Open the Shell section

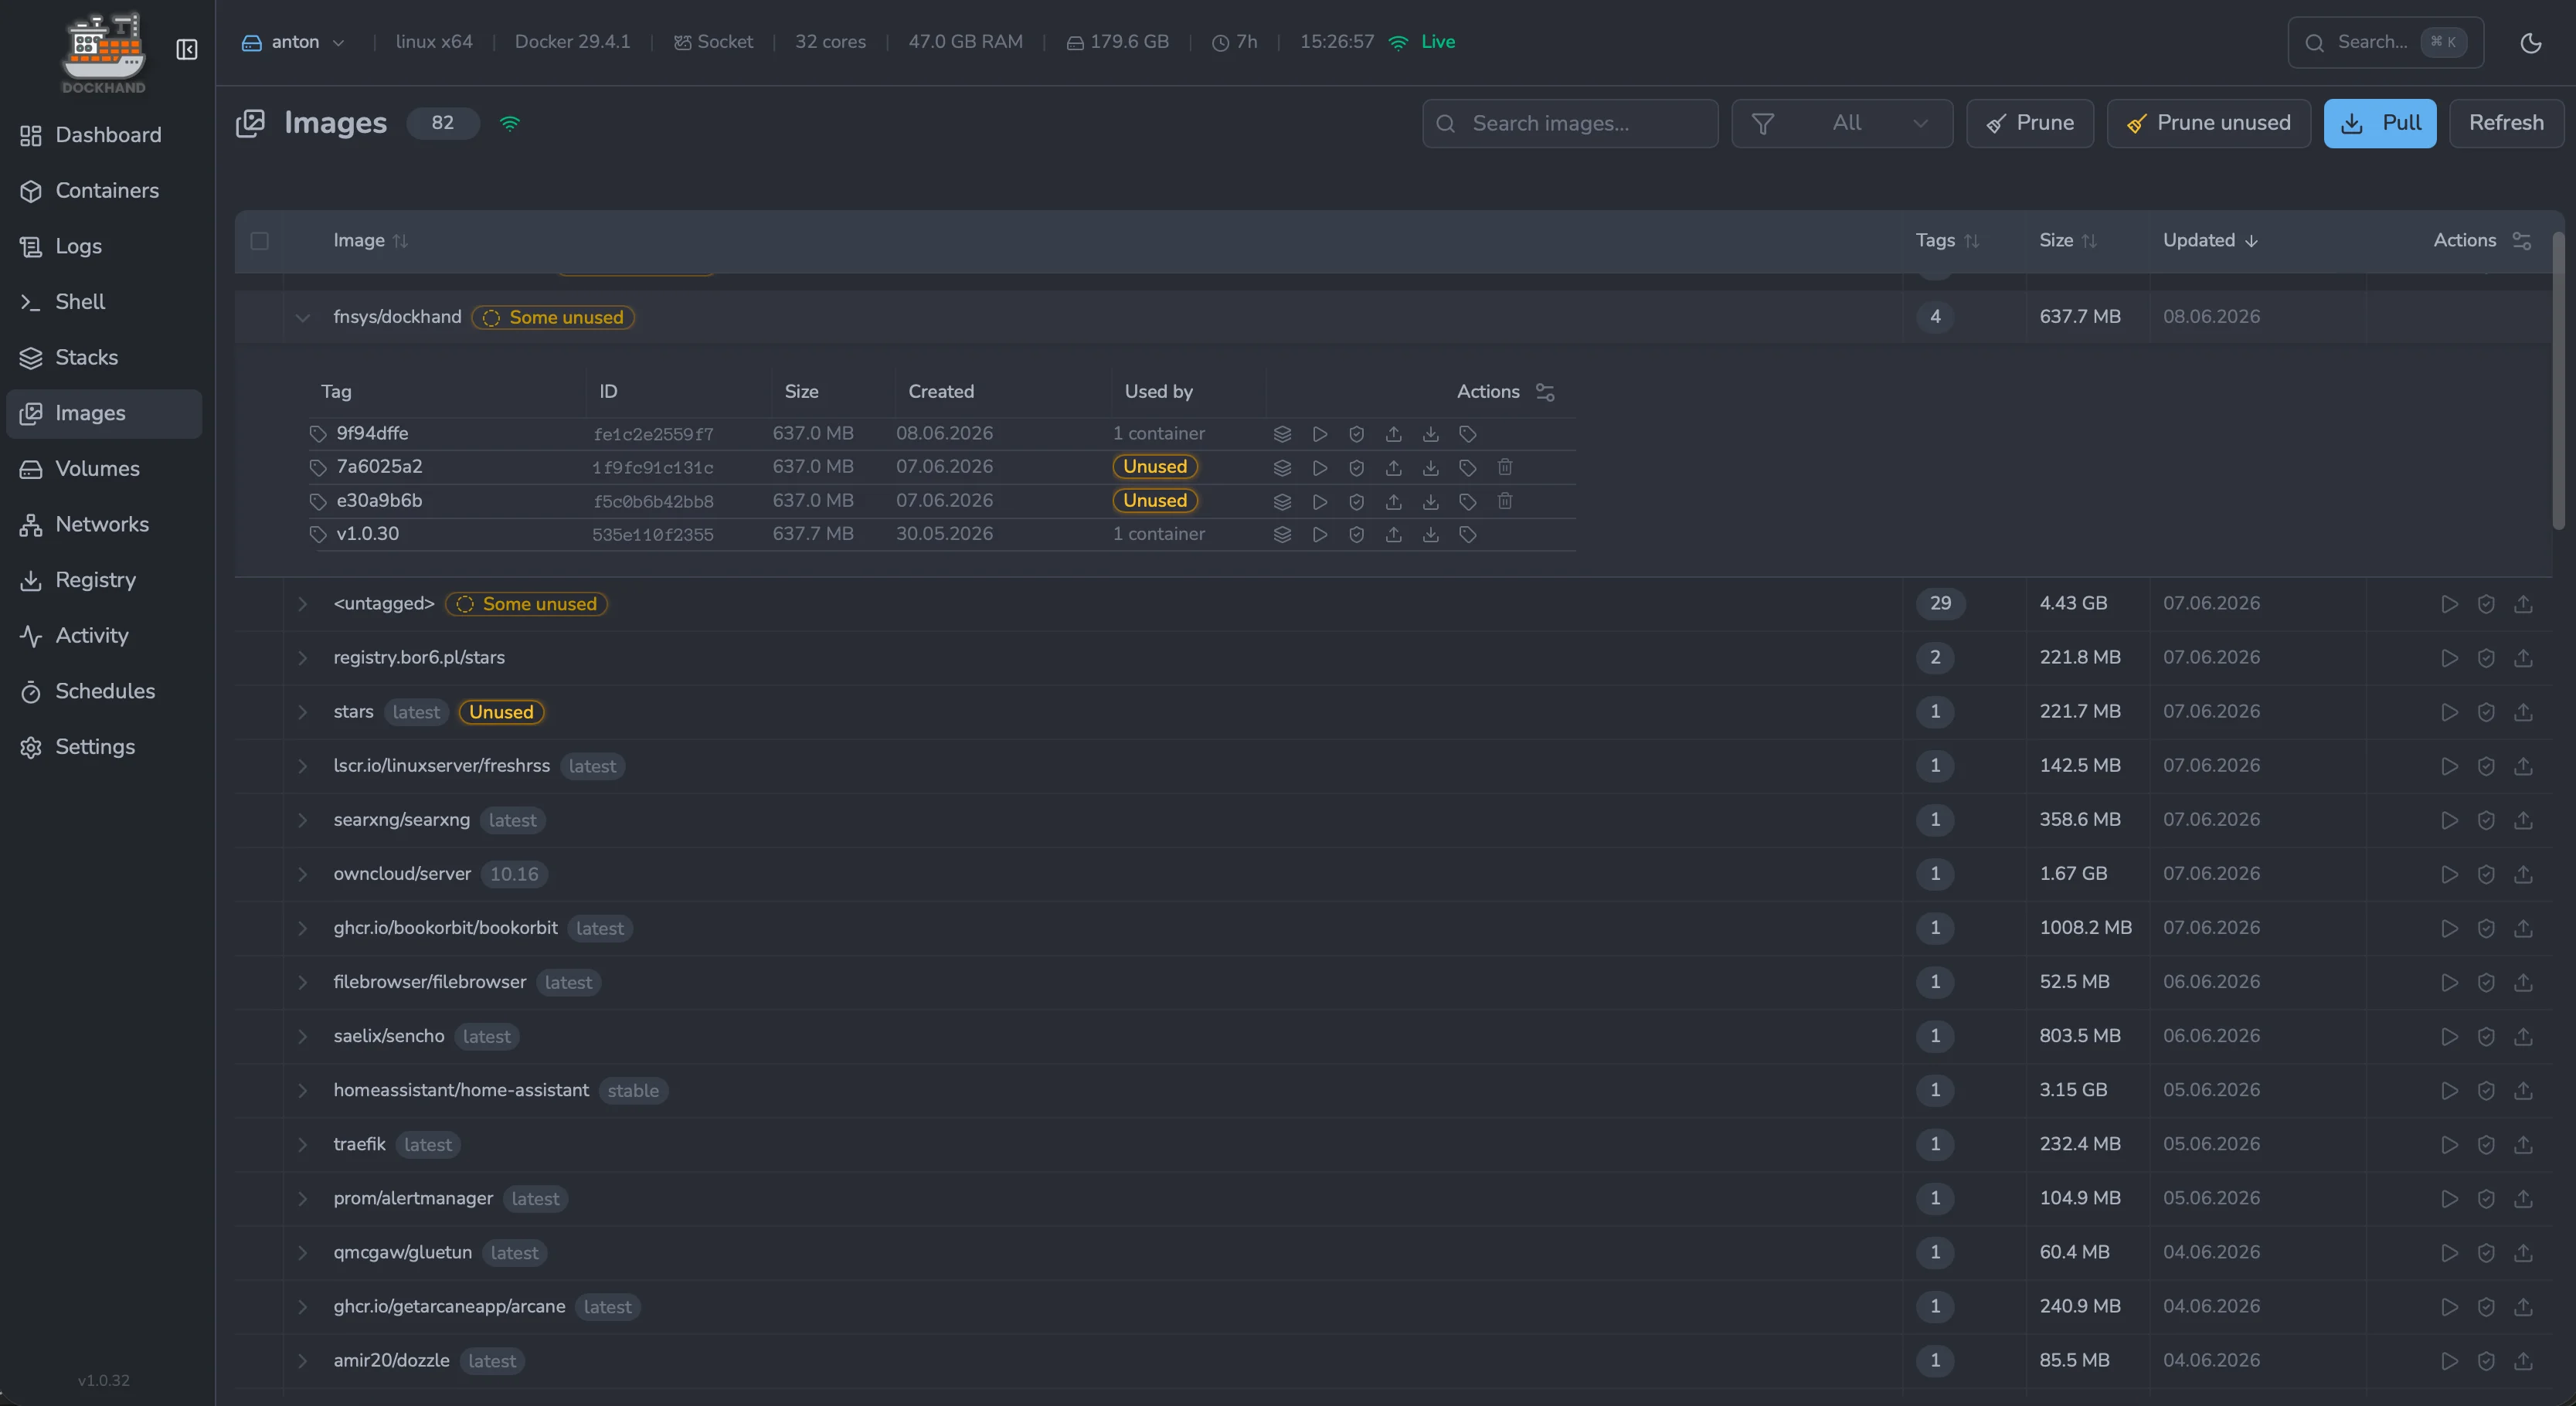[x=104, y=302]
